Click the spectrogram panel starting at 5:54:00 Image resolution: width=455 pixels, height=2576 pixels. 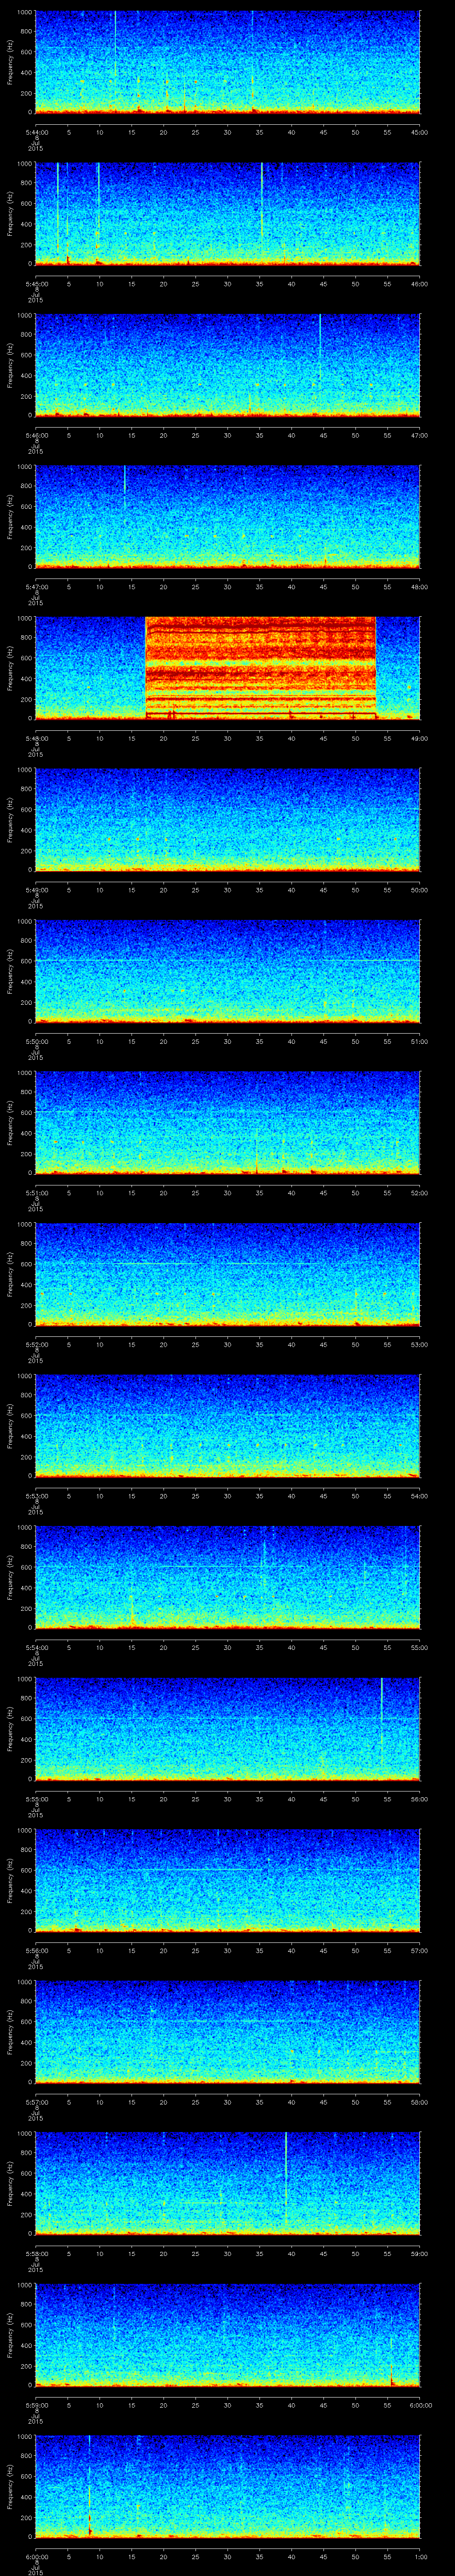(227, 1577)
